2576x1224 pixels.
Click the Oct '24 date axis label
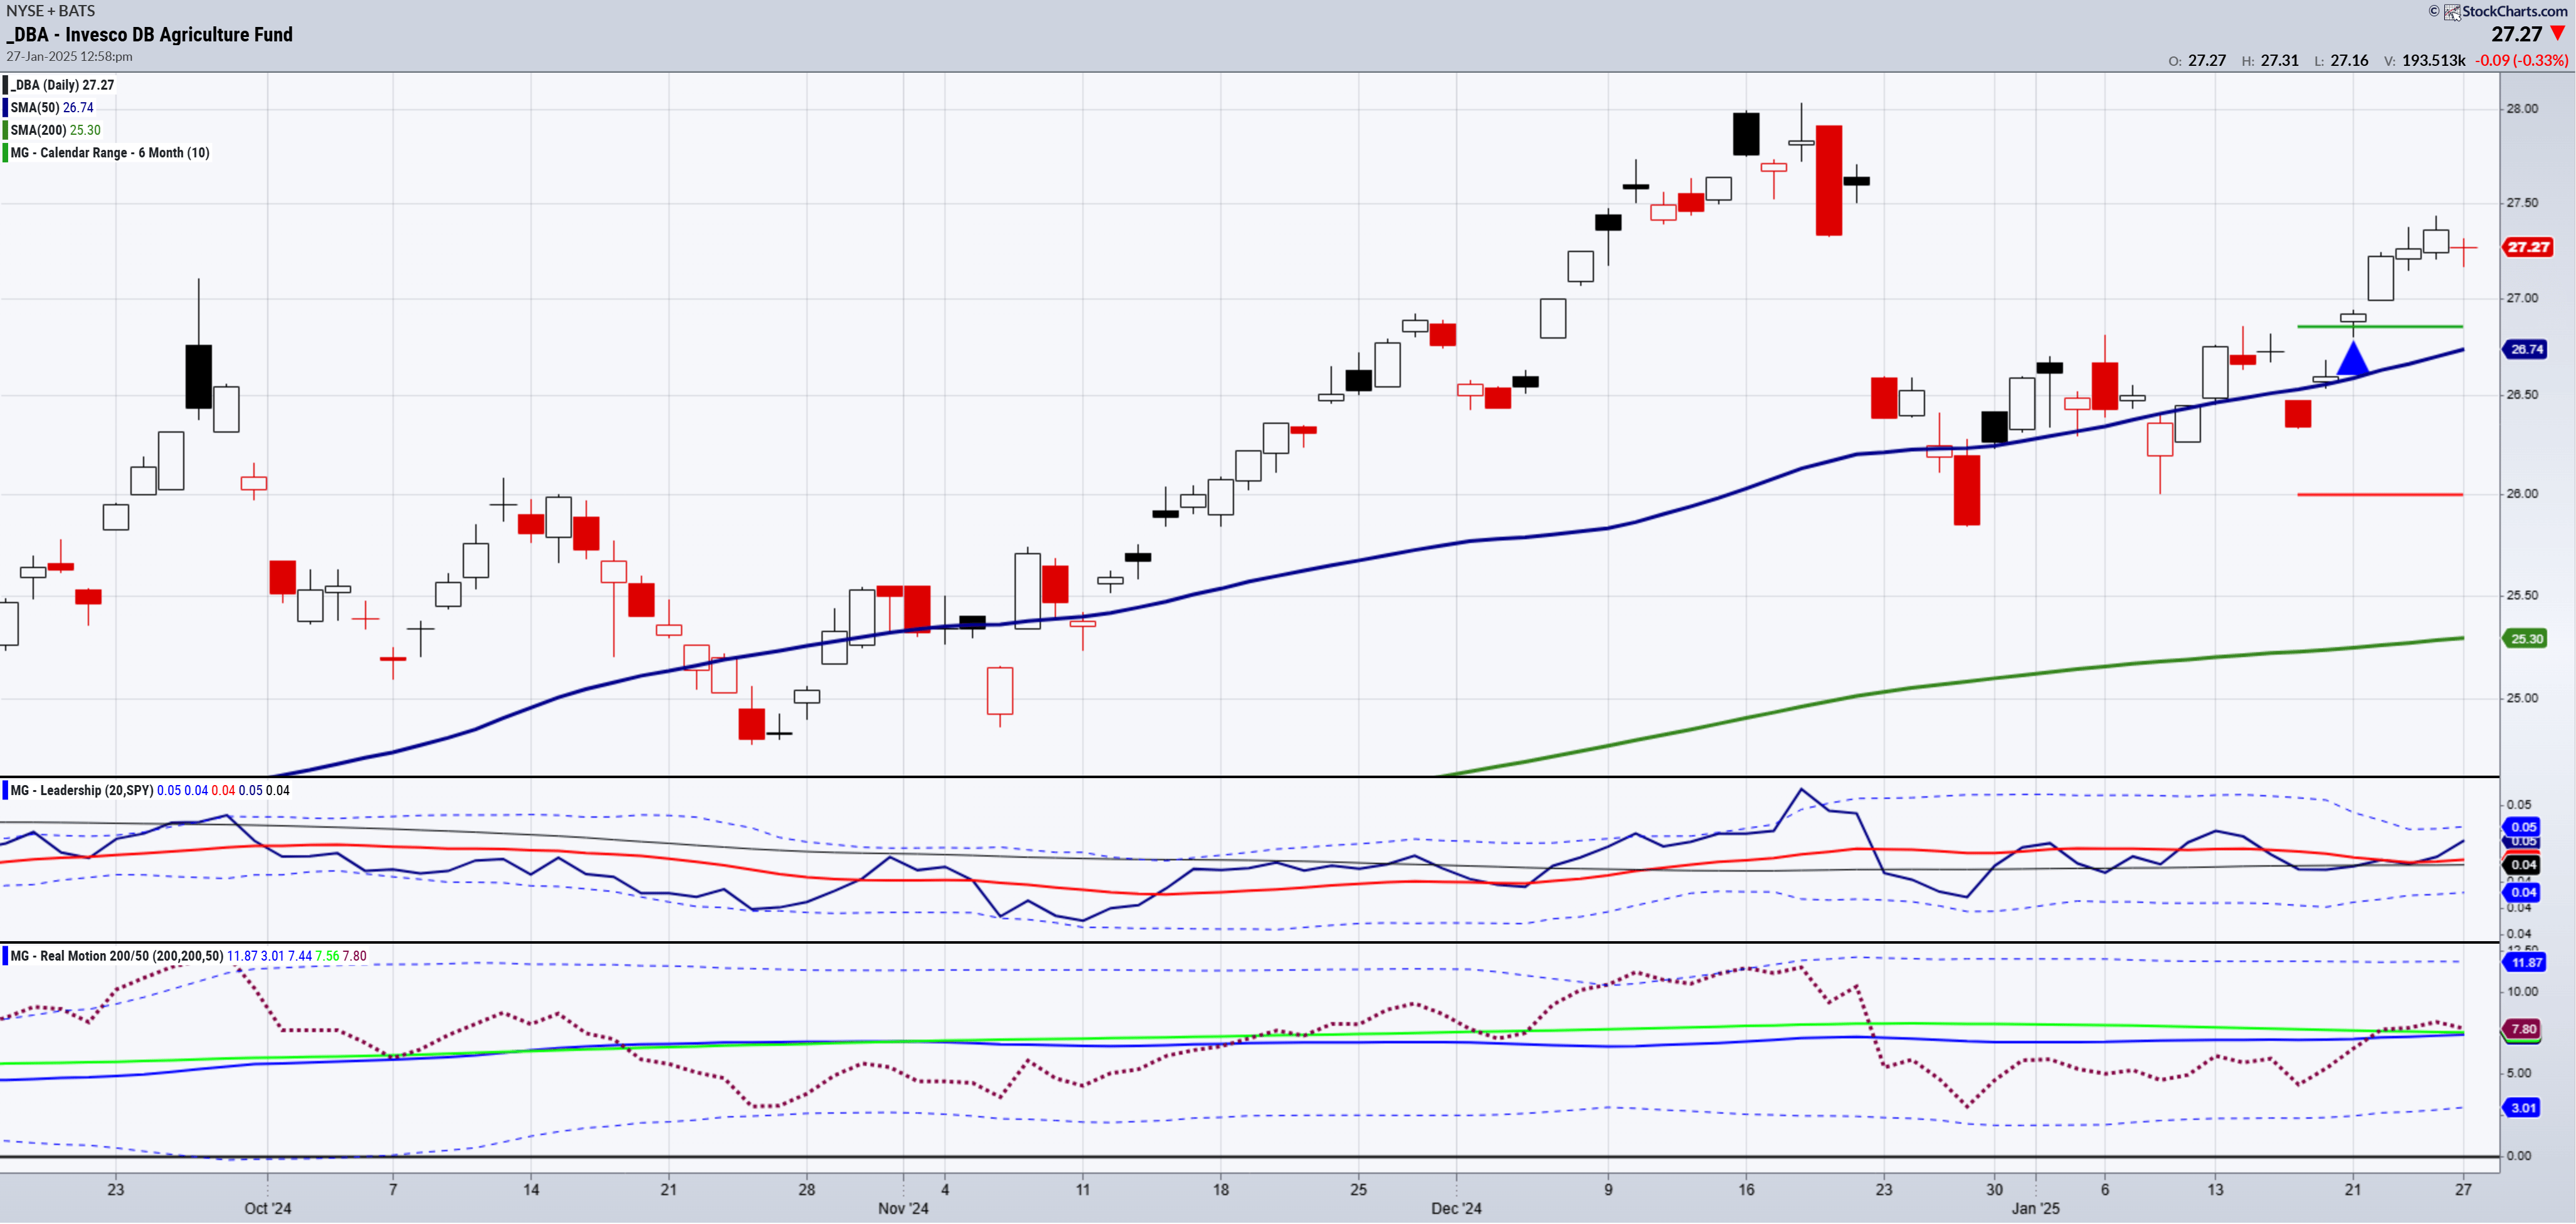point(268,1208)
